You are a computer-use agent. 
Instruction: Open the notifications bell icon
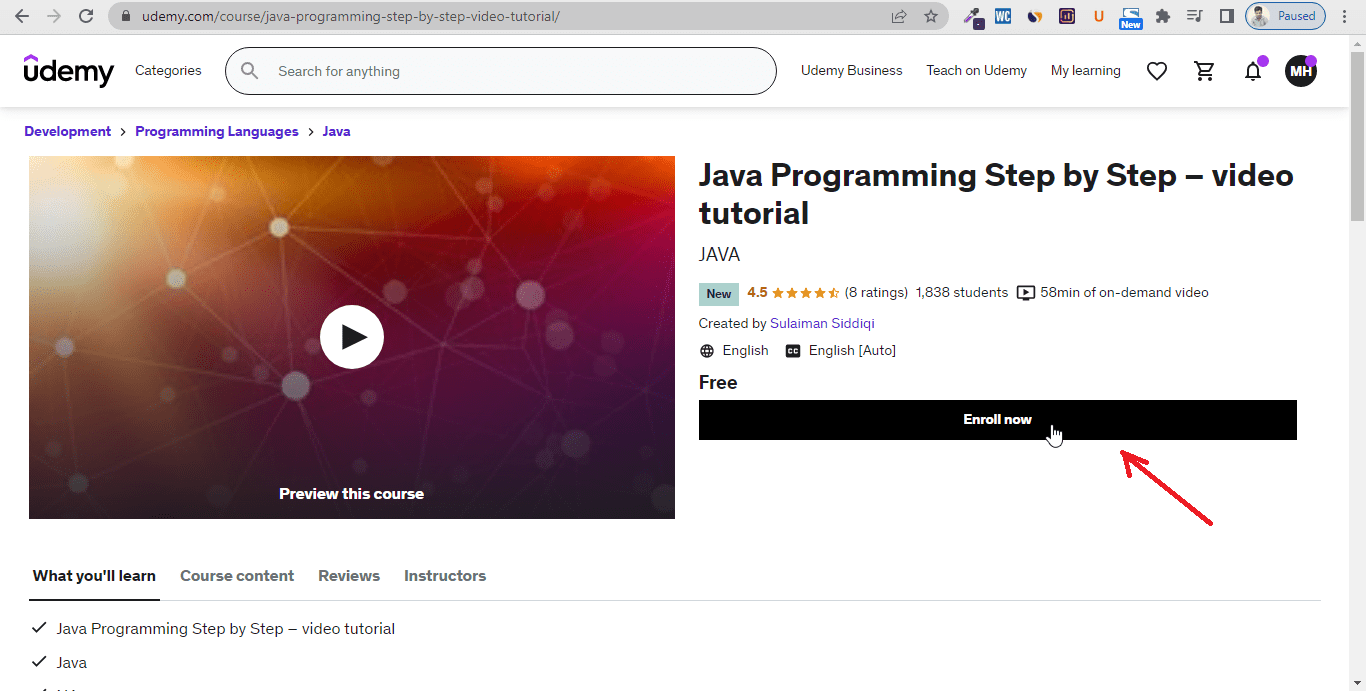click(x=1253, y=71)
